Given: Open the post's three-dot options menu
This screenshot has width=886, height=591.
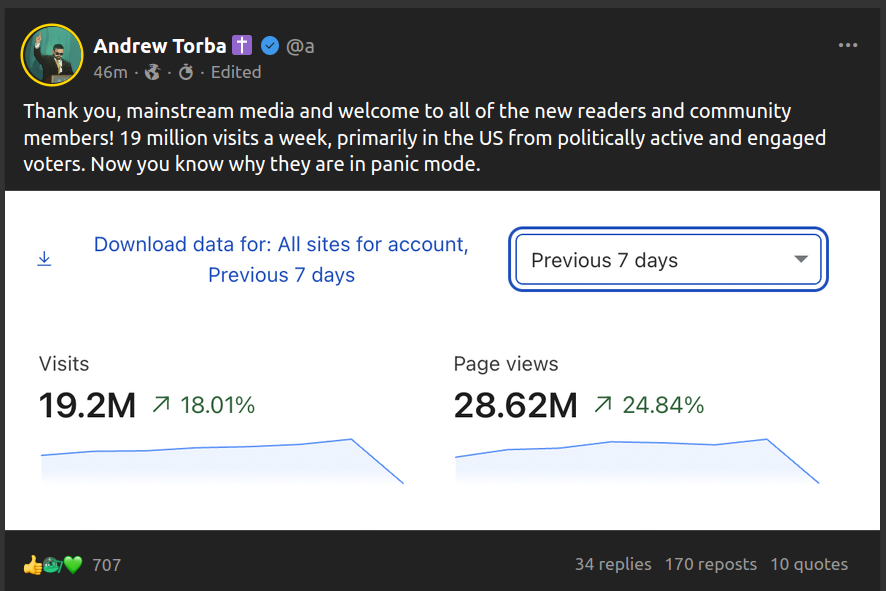Looking at the screenshot, I should 848,45.
